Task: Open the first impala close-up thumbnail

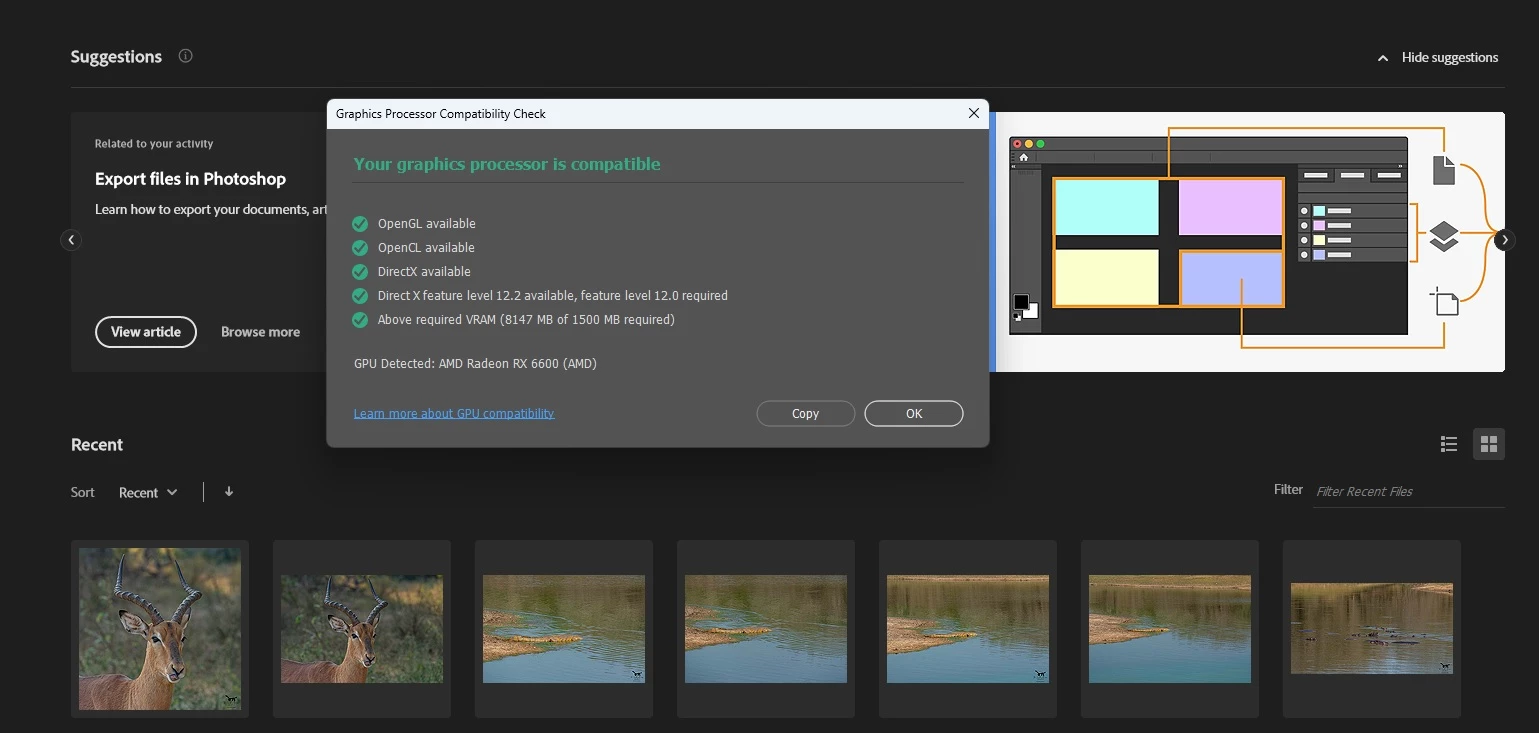Action: tap(160, 629)
